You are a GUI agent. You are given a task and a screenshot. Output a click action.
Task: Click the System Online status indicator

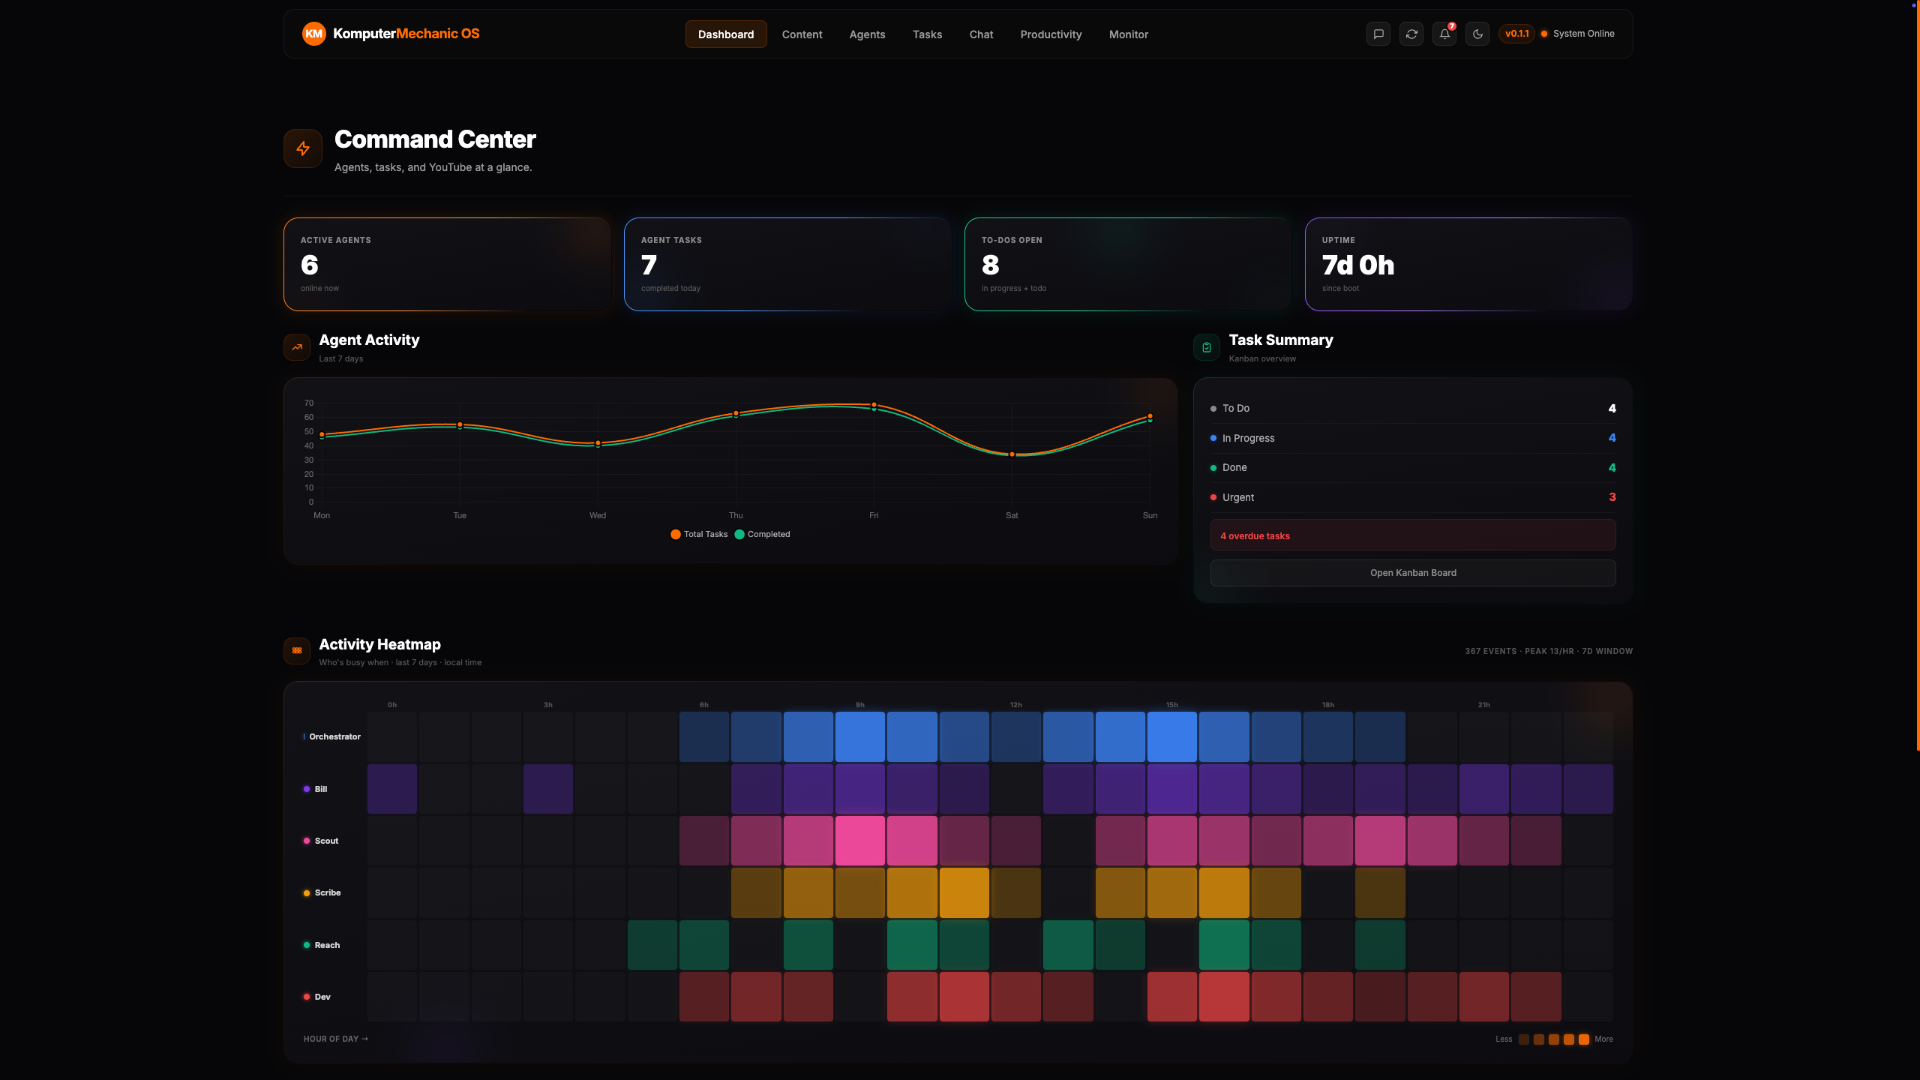(x=1577, y=34)
